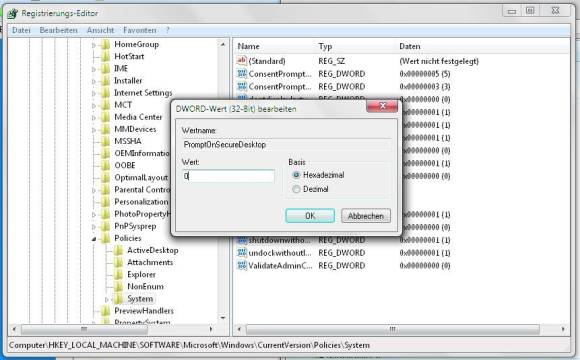Screen dimensions: 580x360
Task: Select the Dezimal radio button
Action: pyautogui.click(x=296, y=189)
